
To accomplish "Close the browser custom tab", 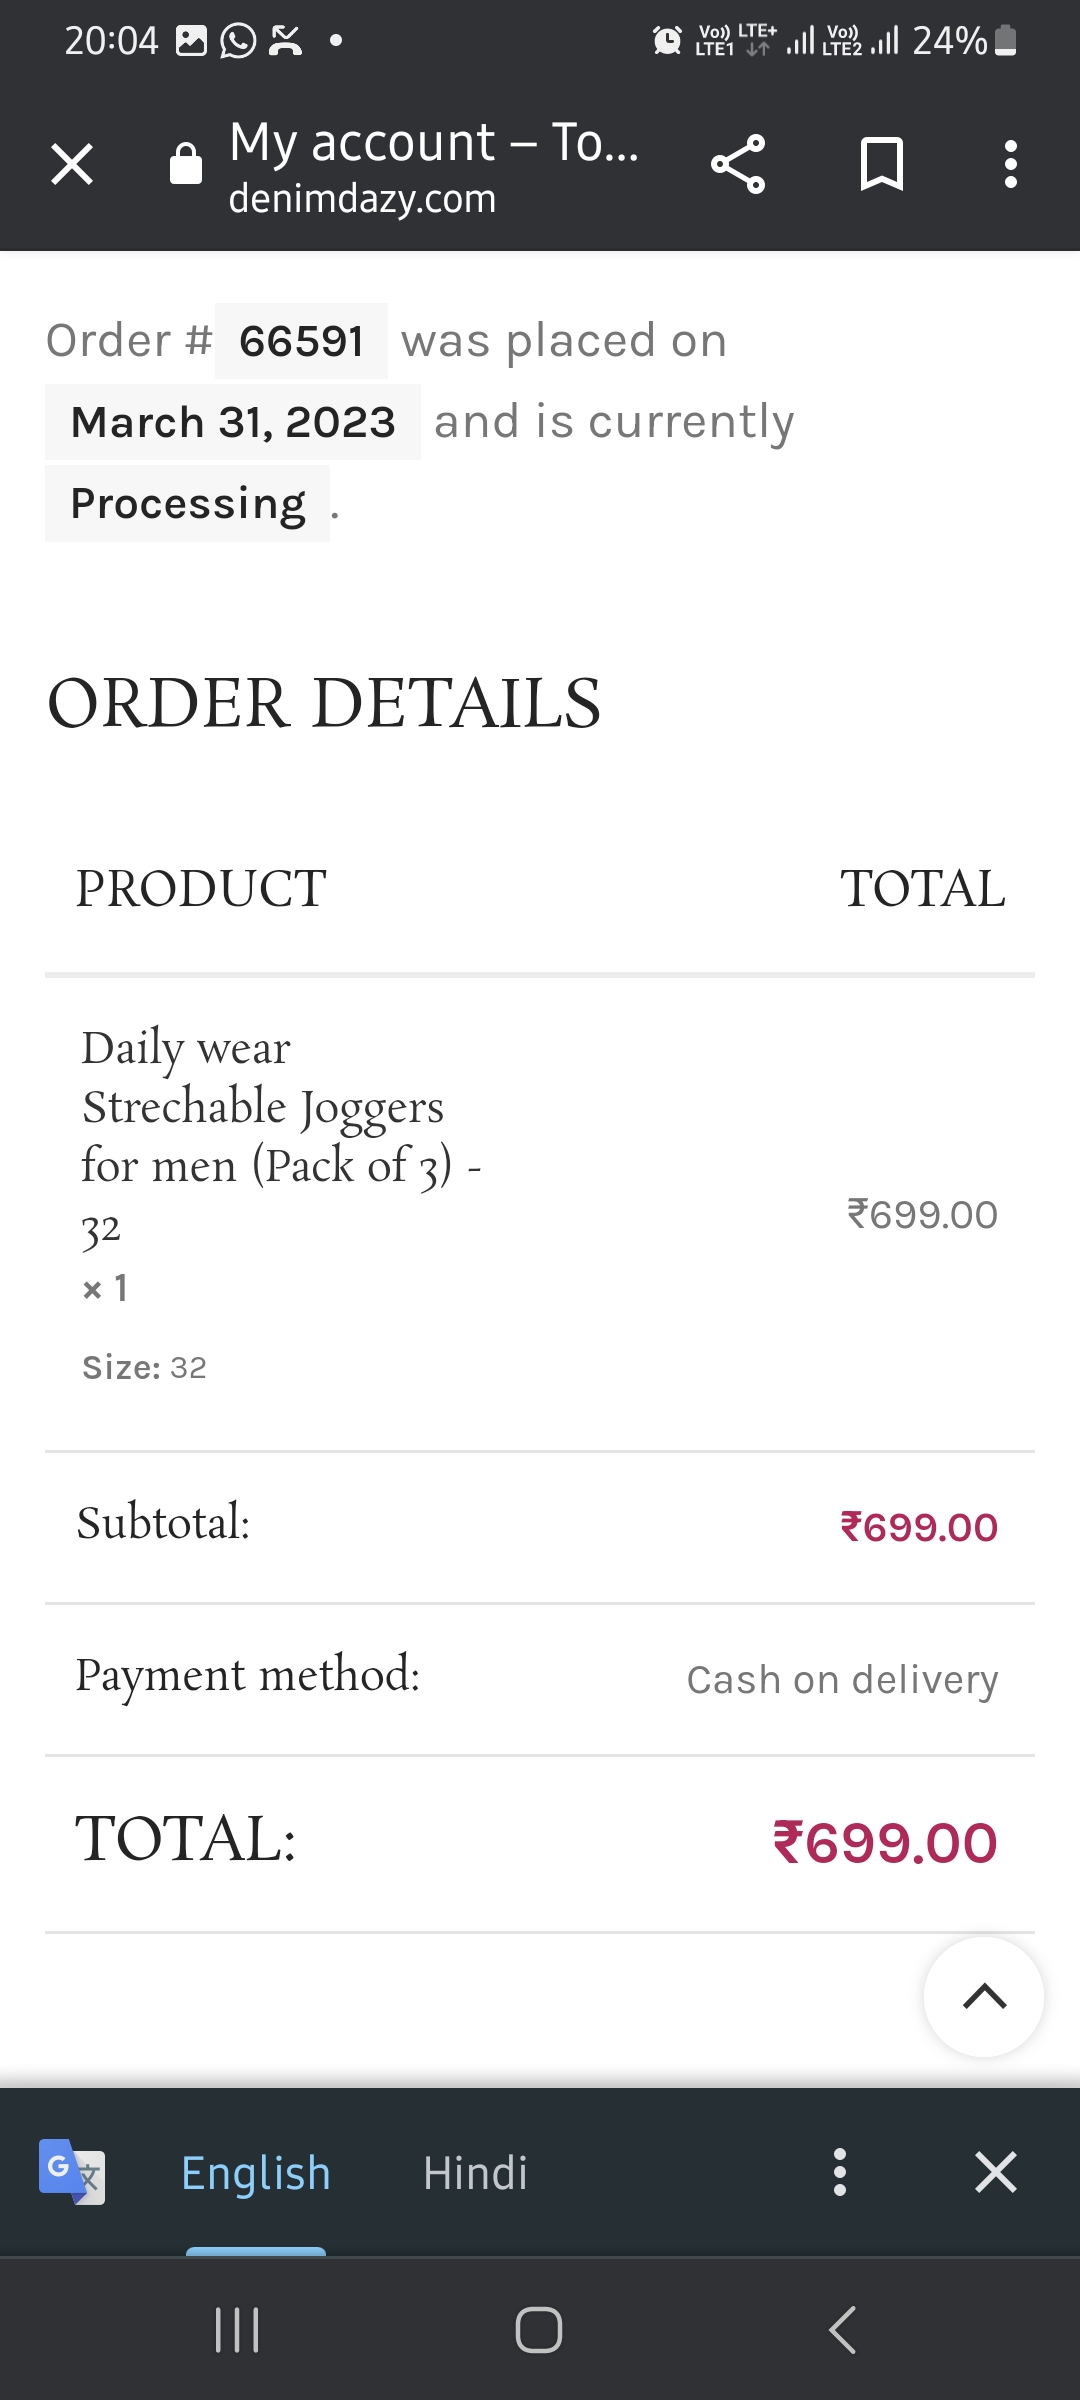I will tap(72, 164).
